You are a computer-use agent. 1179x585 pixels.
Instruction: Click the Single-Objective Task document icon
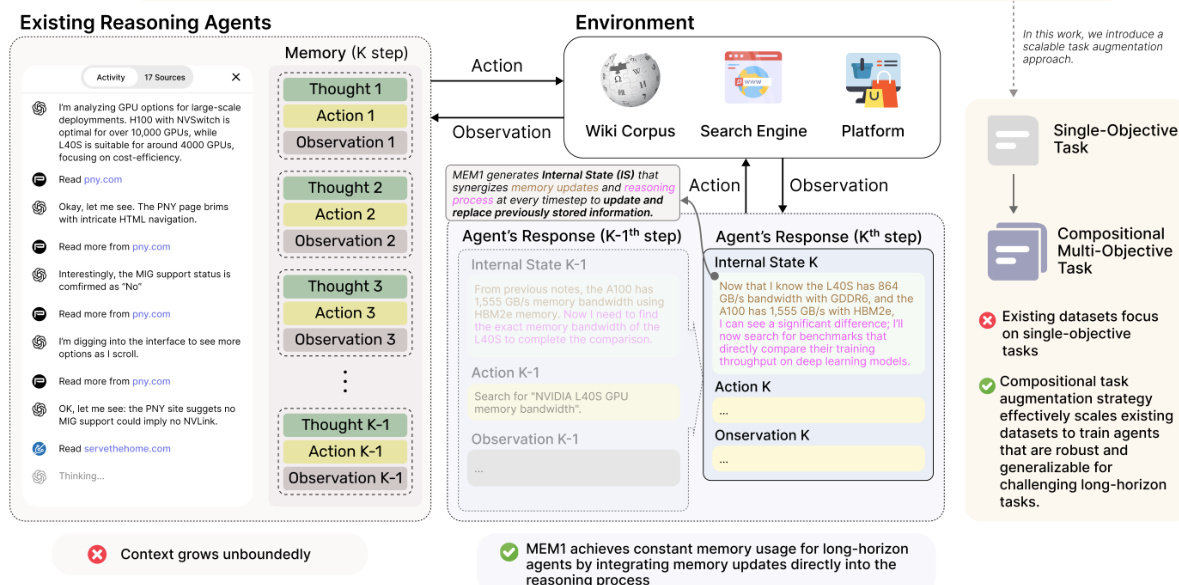(x=1013, y=140)
